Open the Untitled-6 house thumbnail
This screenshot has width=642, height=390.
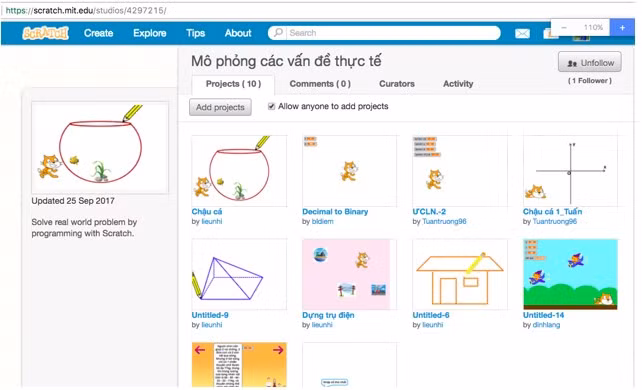(460, 274)
